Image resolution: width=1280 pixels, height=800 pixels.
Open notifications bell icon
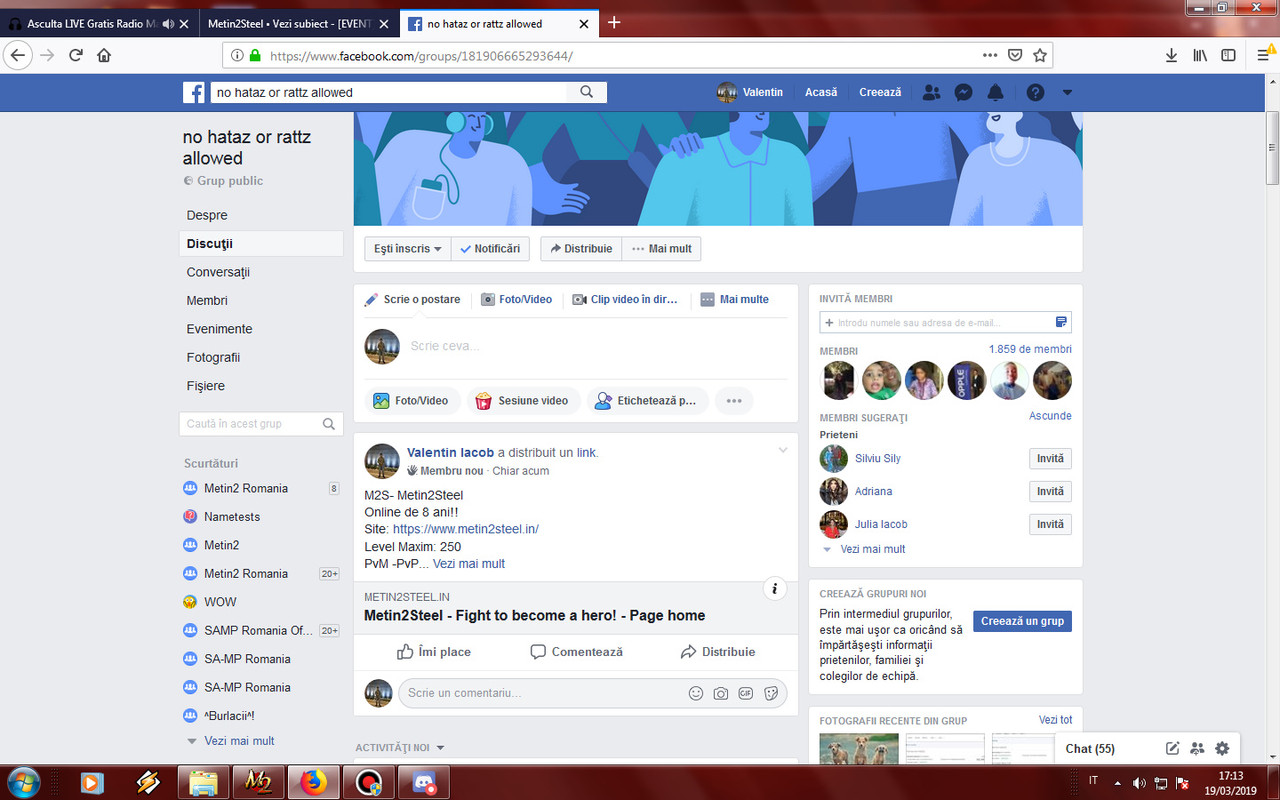coord(995,92)
